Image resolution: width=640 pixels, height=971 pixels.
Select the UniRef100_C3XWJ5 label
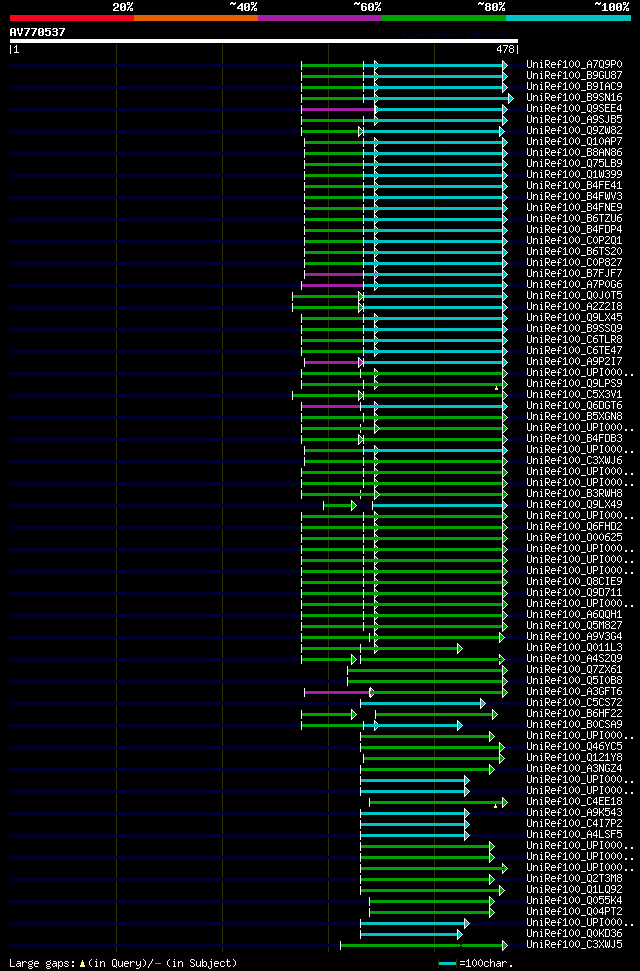[574, 945]
